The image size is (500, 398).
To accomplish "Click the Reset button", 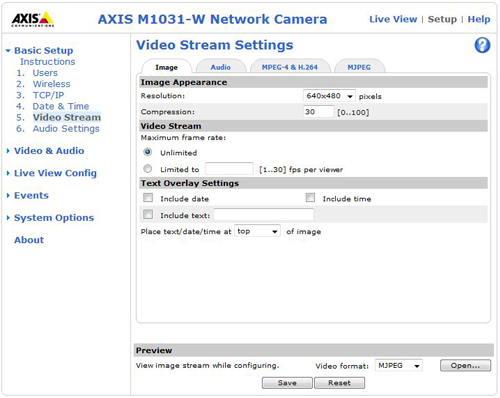I will (x=339, y=383).
